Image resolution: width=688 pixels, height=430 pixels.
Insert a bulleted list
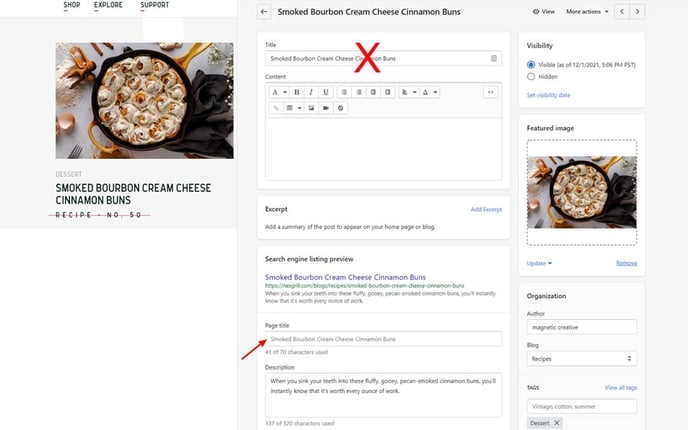point(344,92)
